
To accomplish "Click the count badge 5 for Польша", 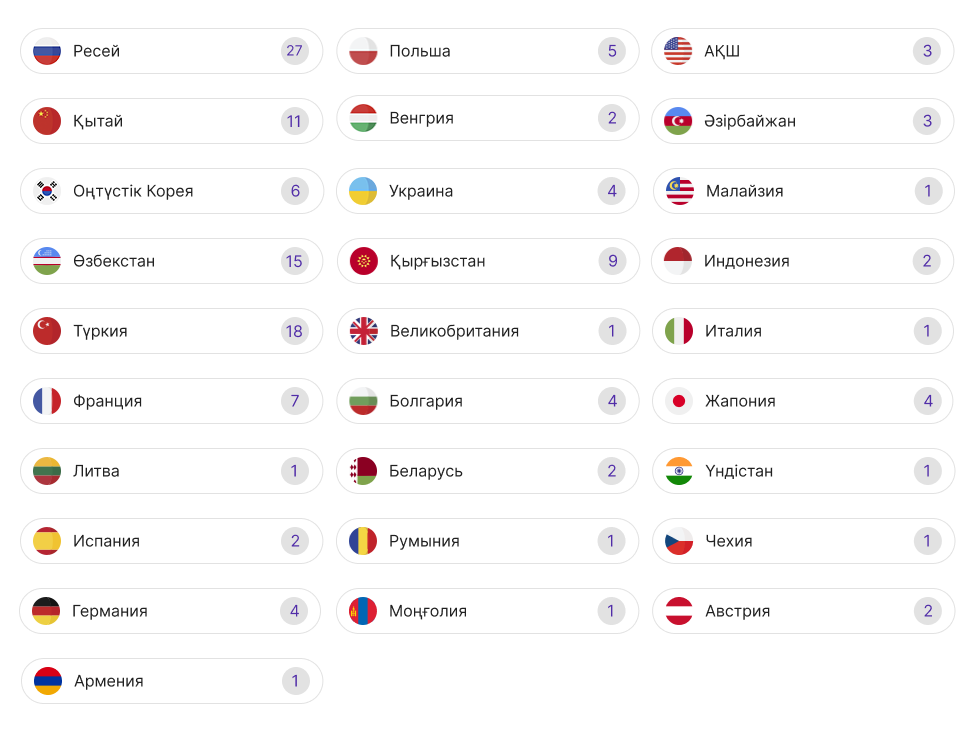I will point(612,51).
